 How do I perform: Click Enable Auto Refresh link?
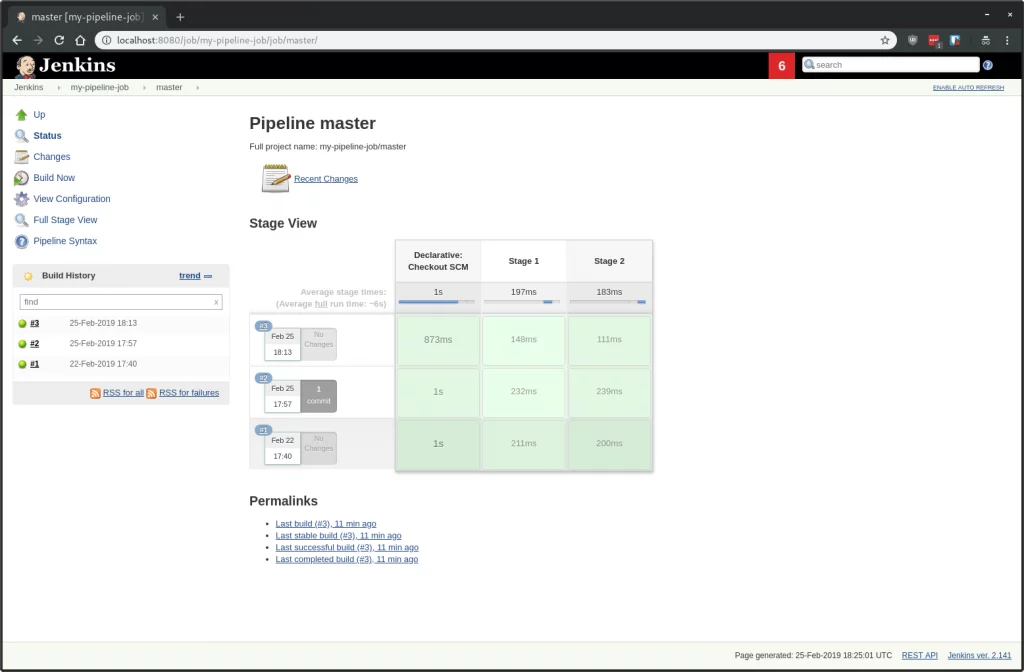pyautogui.click(x=968, y=88)
